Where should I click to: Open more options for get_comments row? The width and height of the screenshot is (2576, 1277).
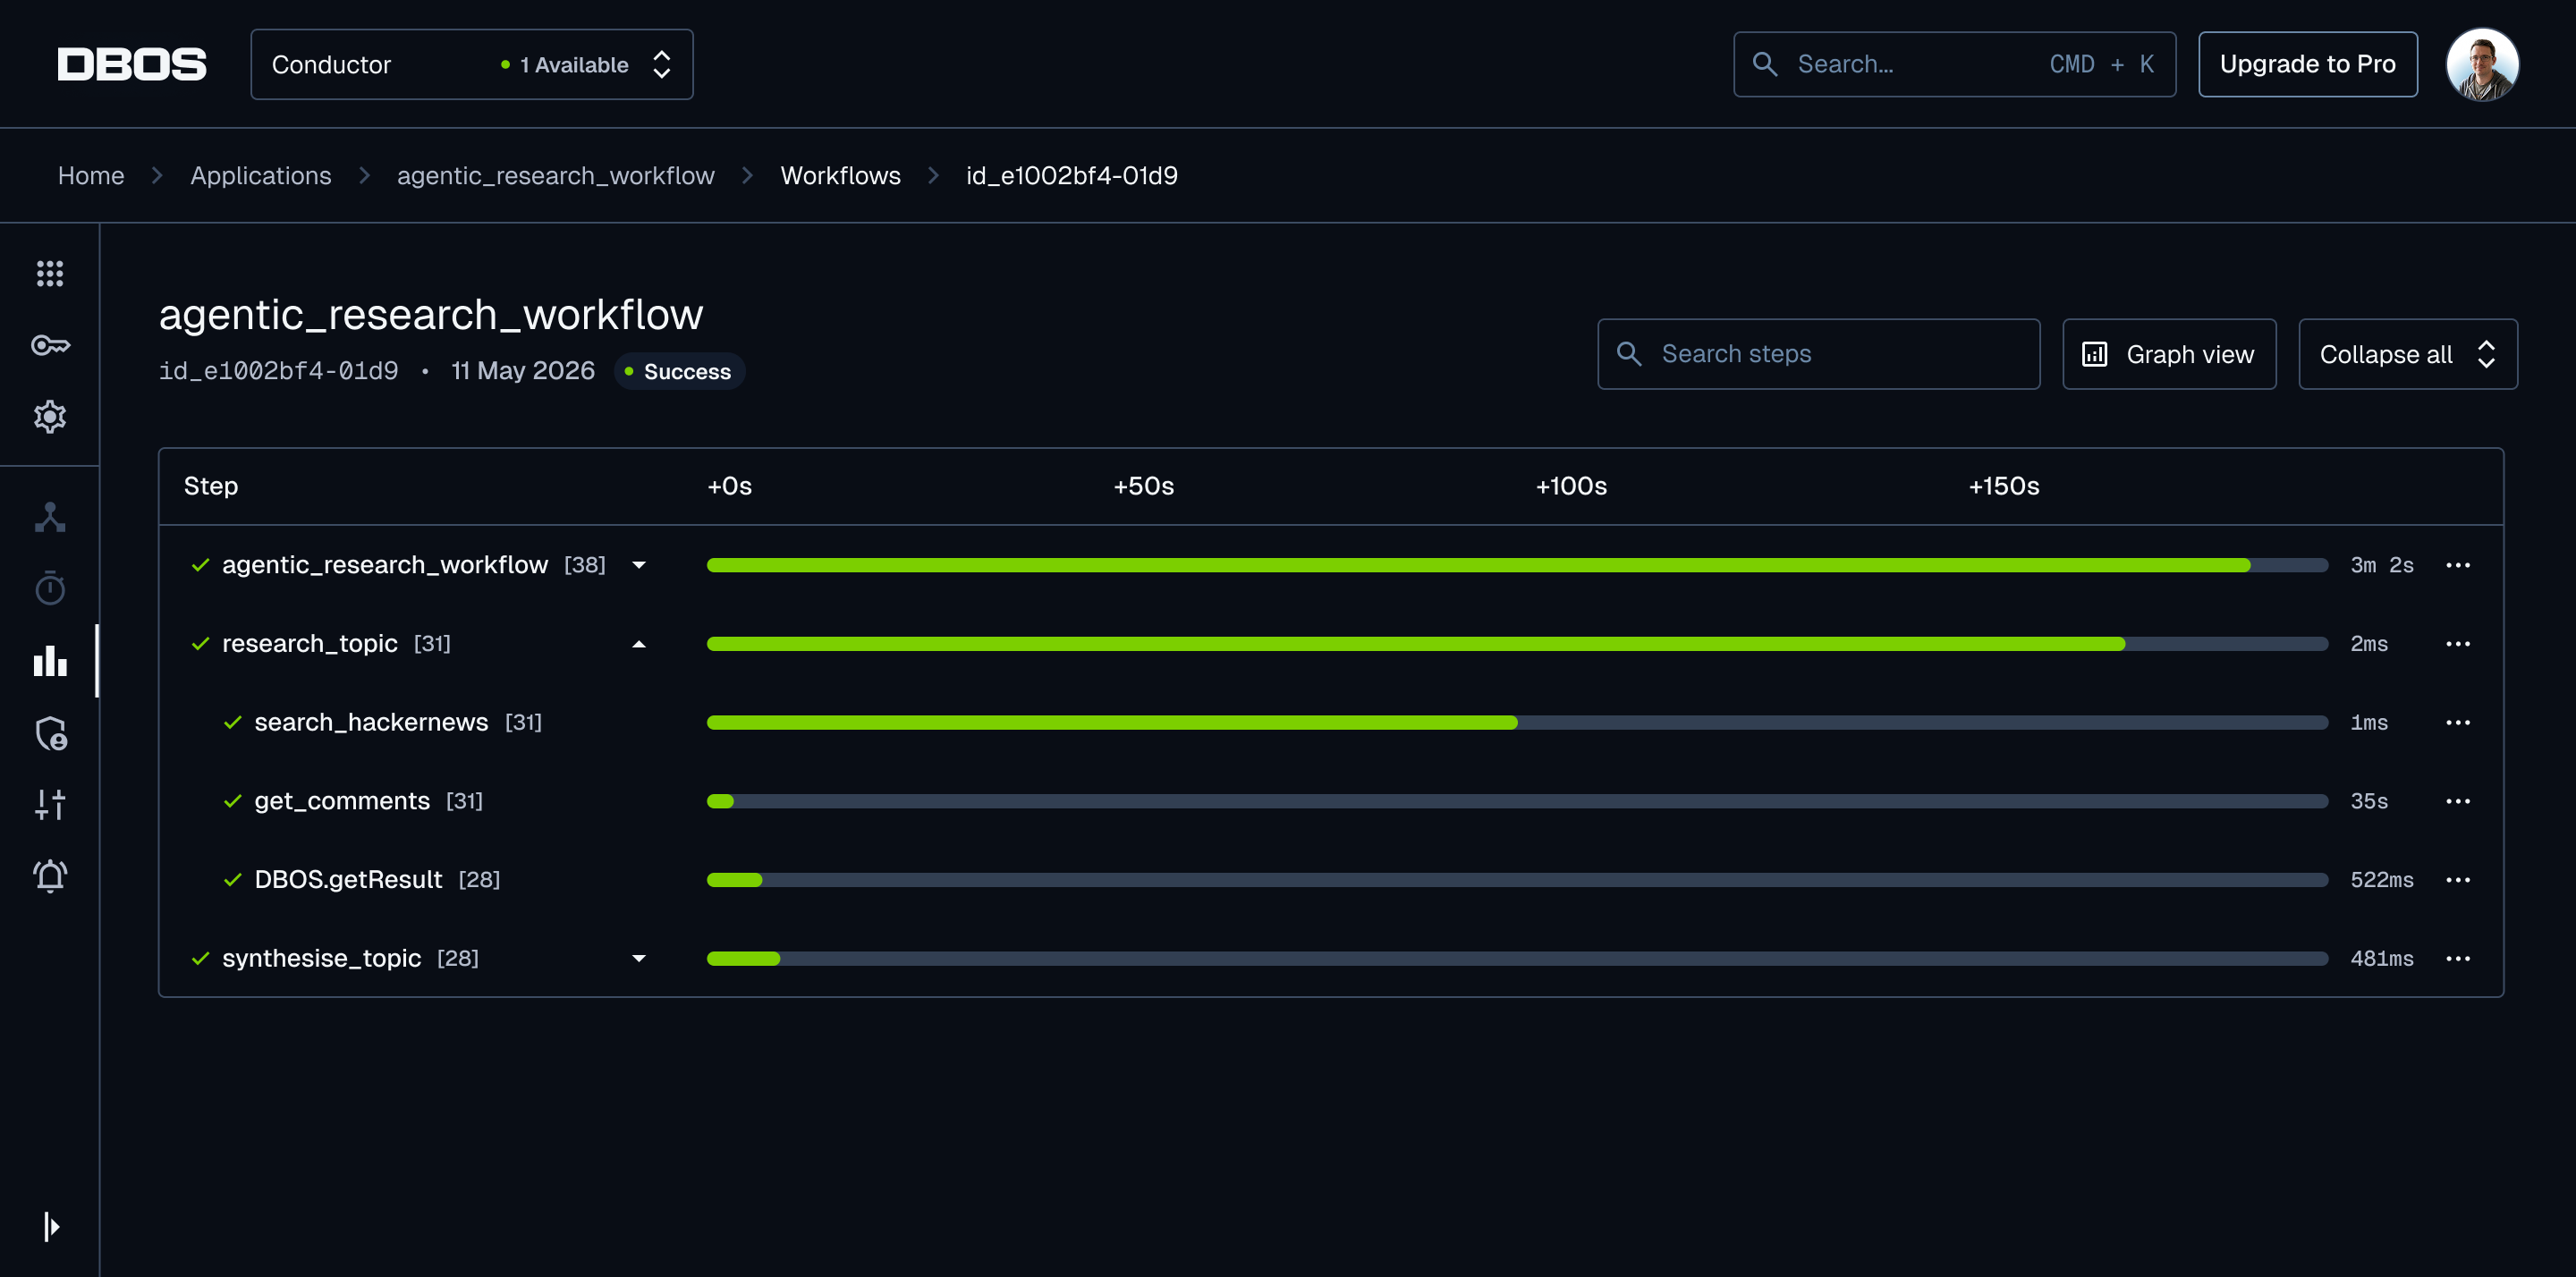[2458, 801]
